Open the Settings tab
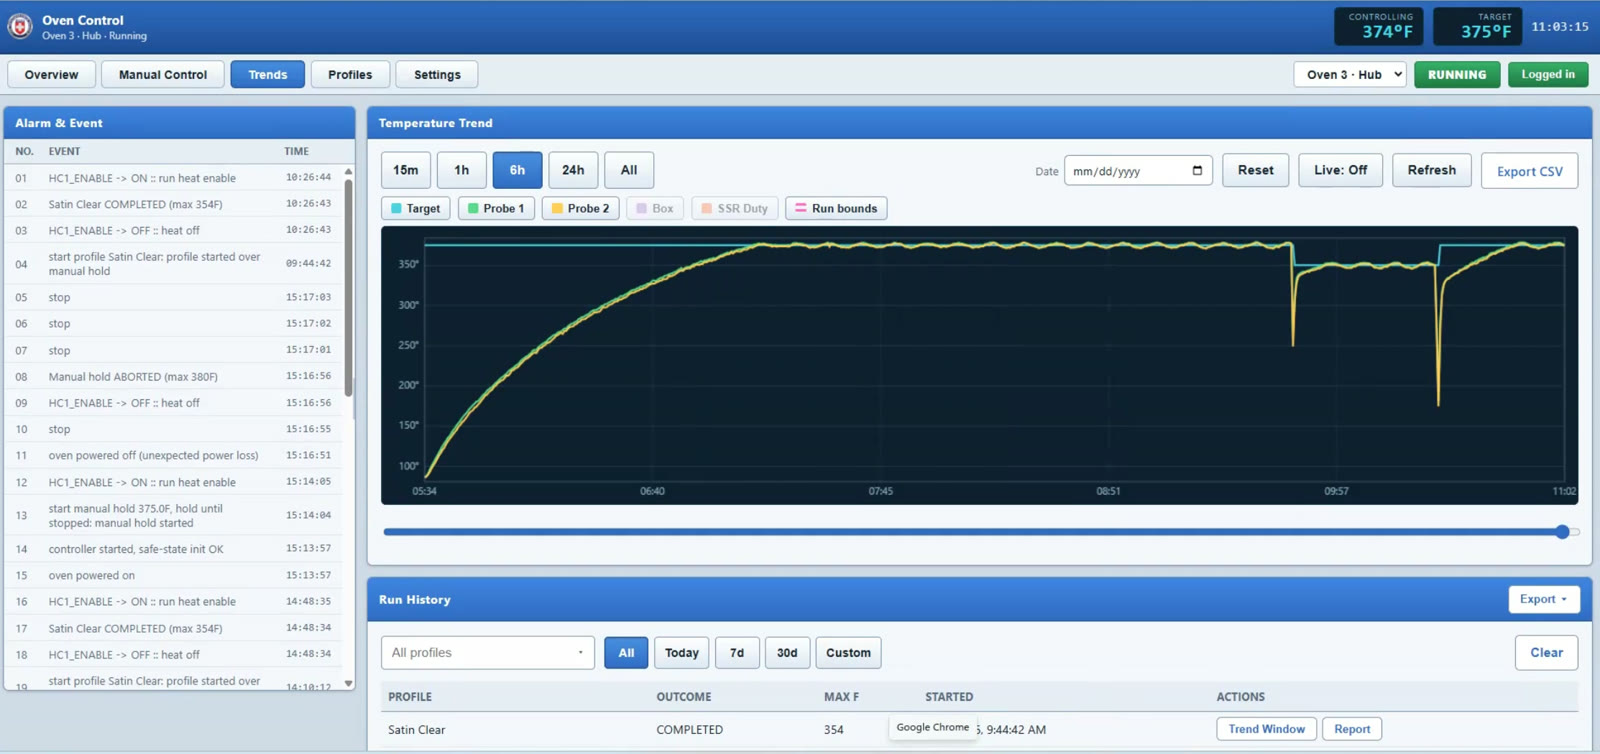 click(x=437, y=74)
